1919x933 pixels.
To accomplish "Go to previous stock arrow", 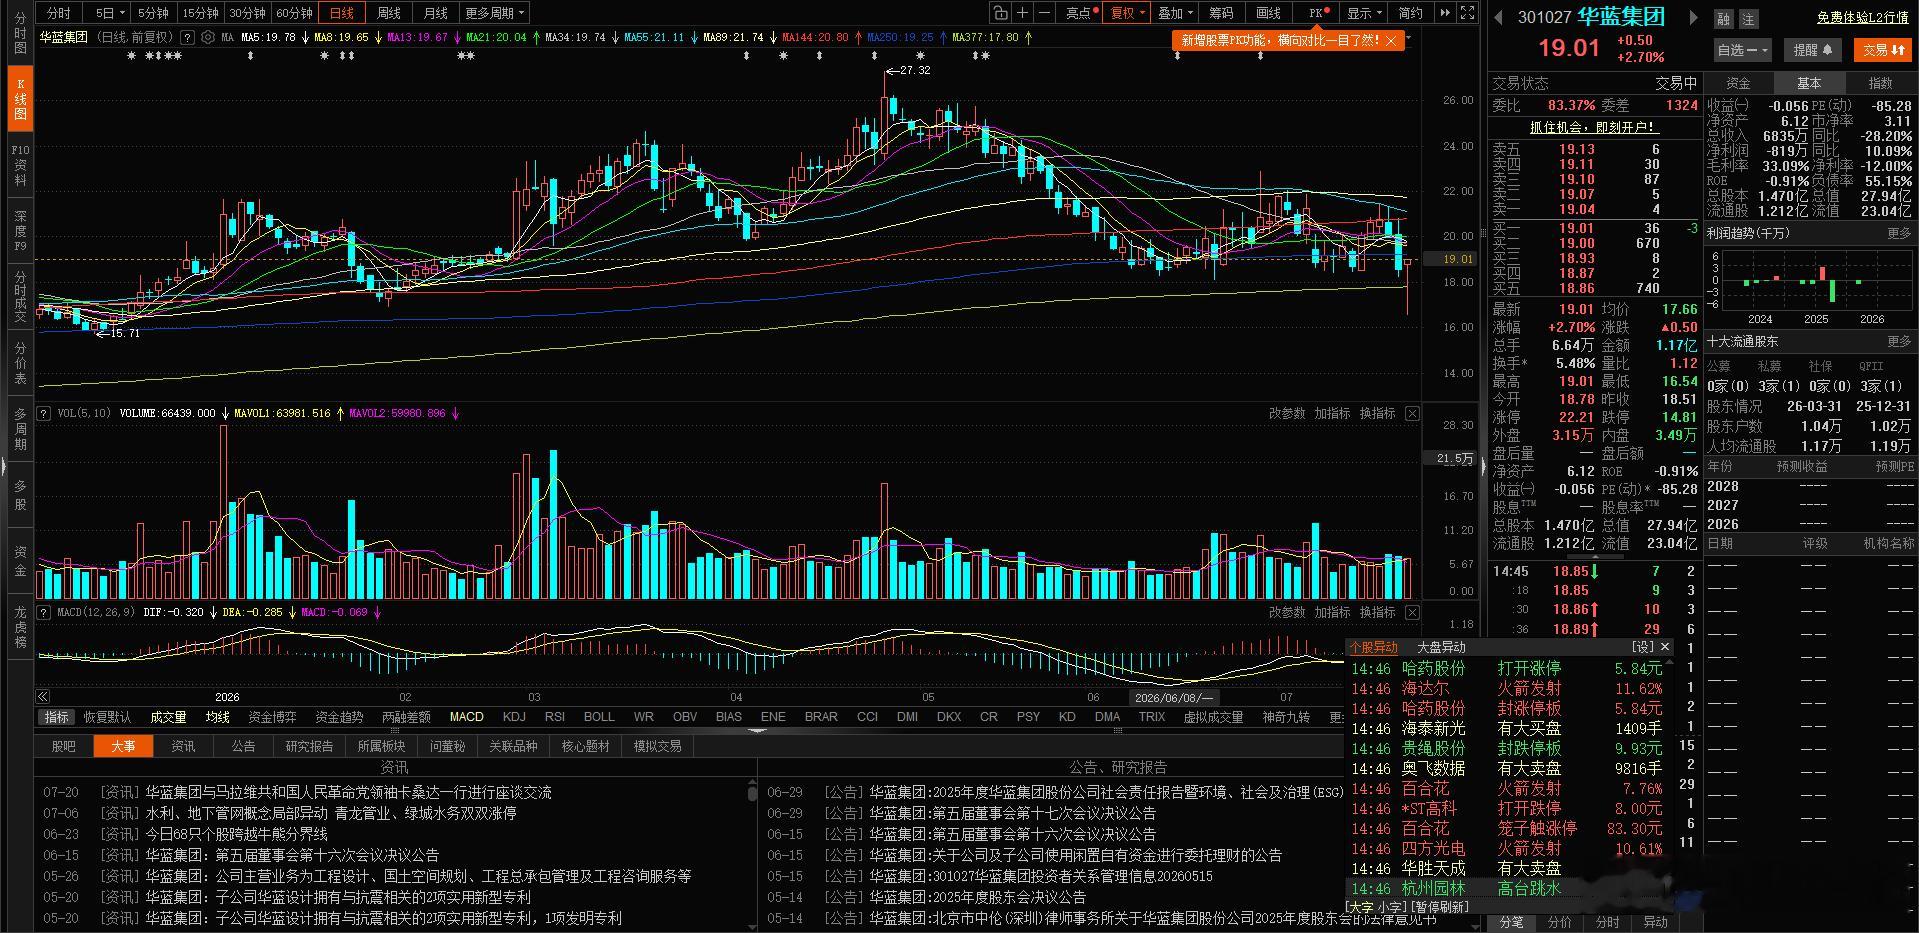I will 1498,17.
